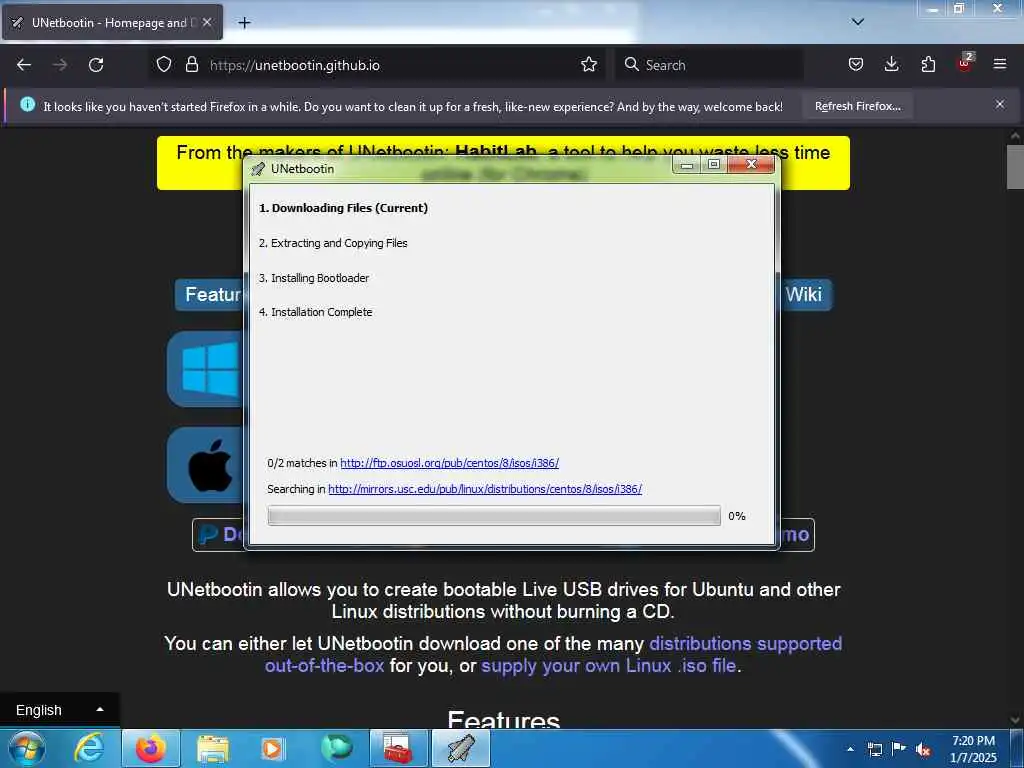
Task: Open the Wiki page button
Action: (x=804, y=295)
